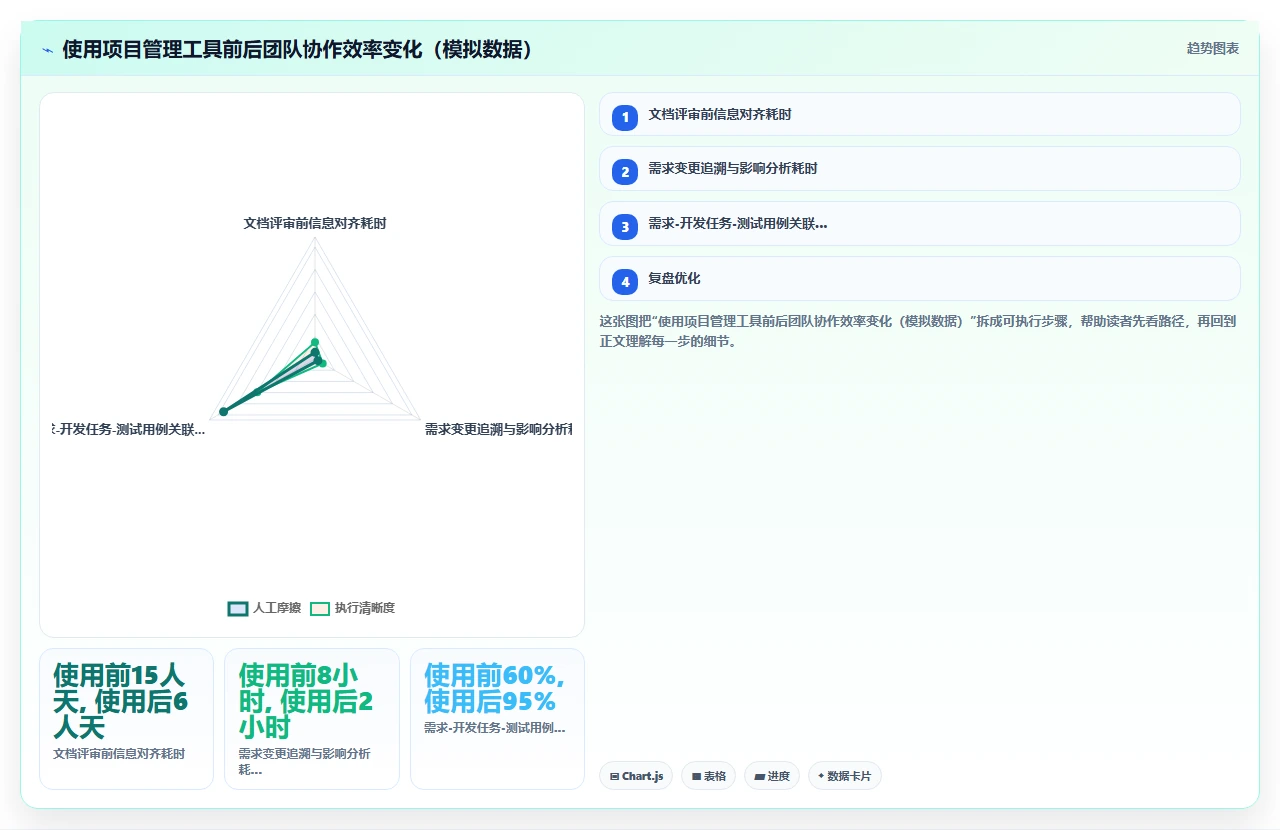The width and height of the screenshot is (1280, 830).
Task: Click the number 1 badge icon
Action: click(625, 117)
